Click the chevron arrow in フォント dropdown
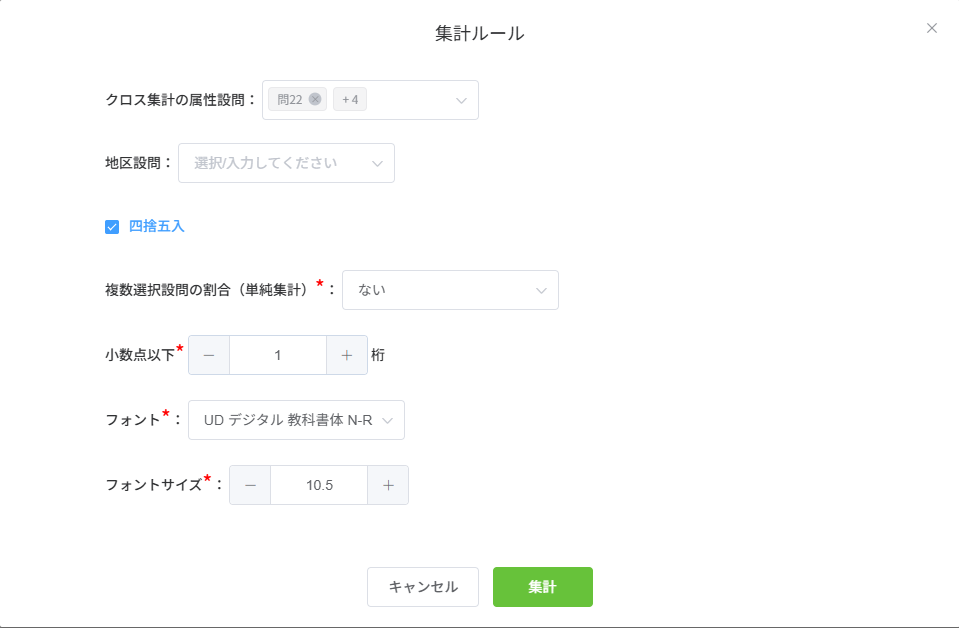This screenshot has height=628, width=959. point(388,420)
